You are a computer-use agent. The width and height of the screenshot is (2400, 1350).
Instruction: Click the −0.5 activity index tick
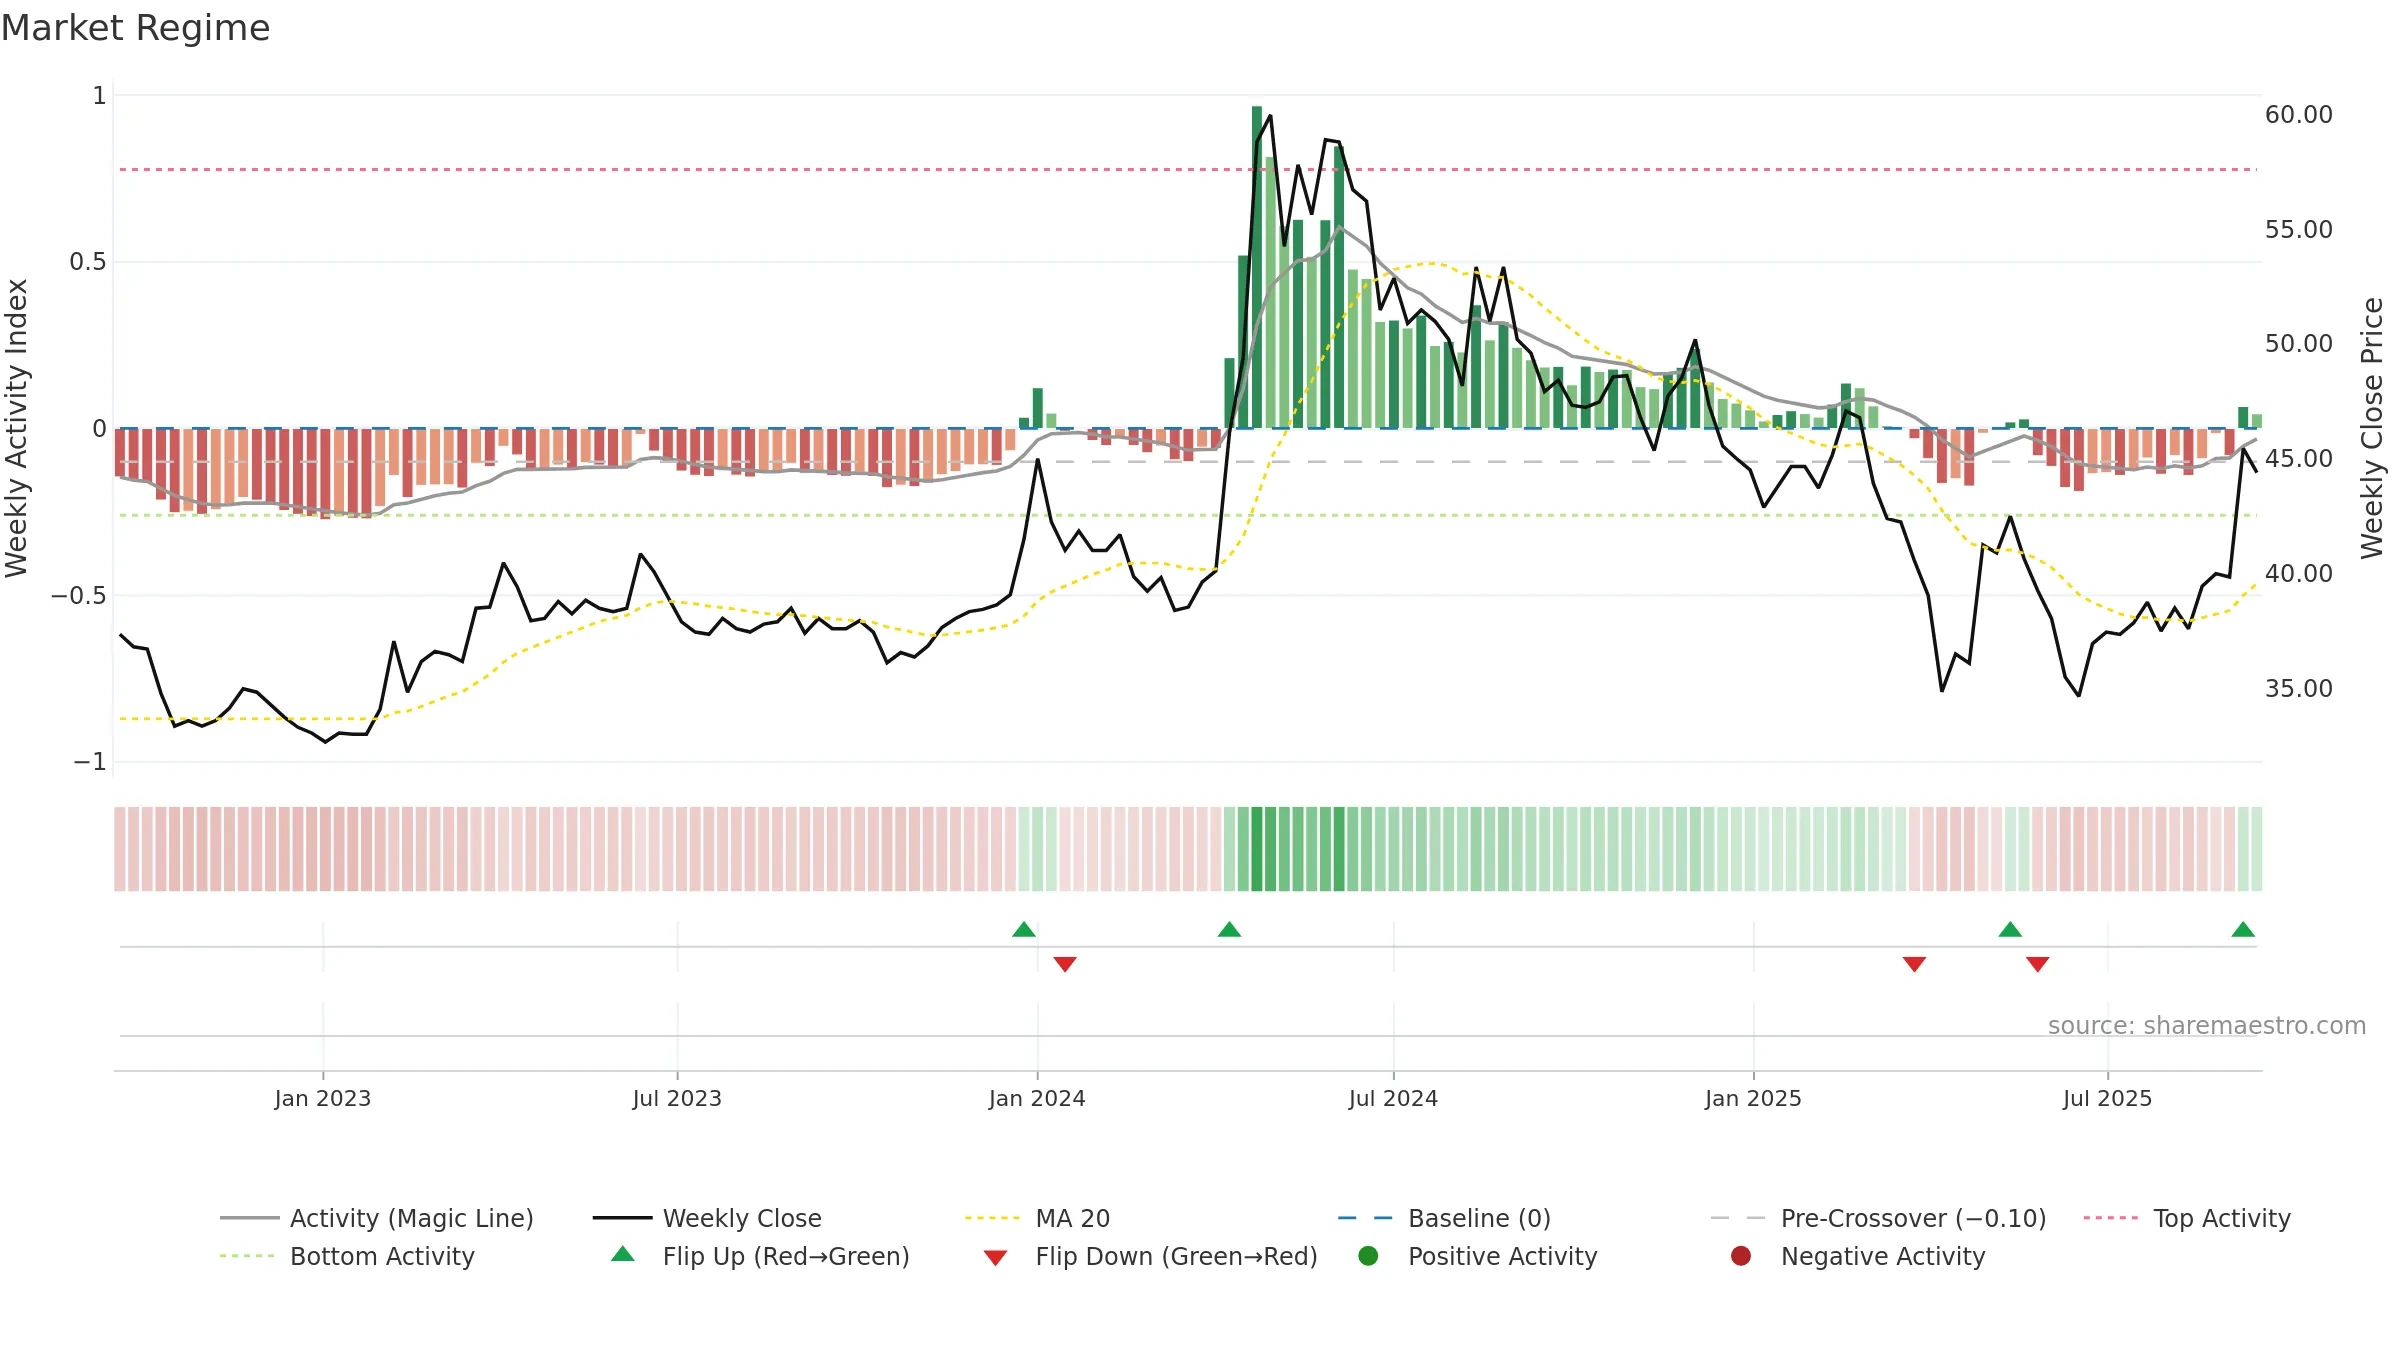pos(79,595)
